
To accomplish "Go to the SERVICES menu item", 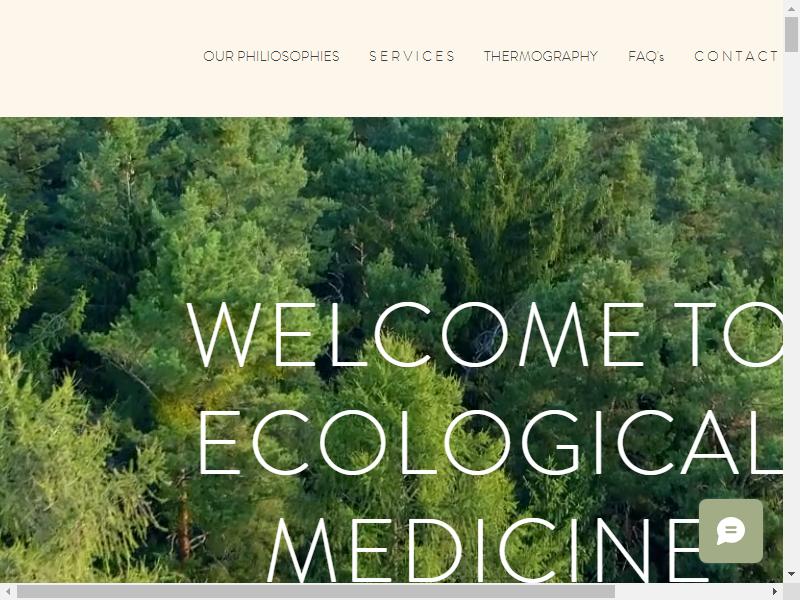I will (x=412, y=56).
